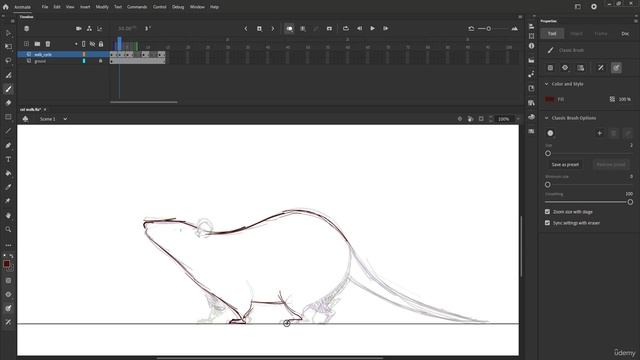Open the File menu
The image size is (640, 360).
click(45, 7)
